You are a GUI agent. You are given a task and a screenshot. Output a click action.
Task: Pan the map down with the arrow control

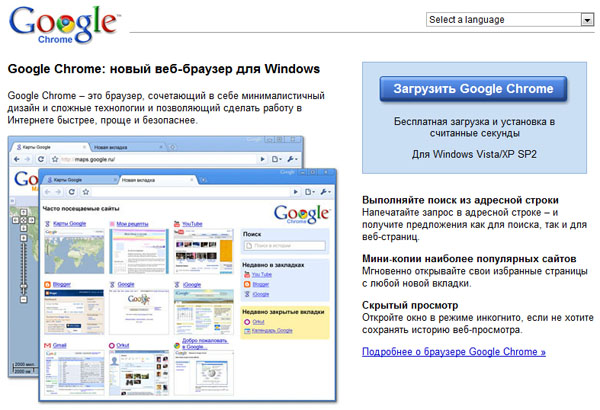pyautogui.click(x=23, y=228)
